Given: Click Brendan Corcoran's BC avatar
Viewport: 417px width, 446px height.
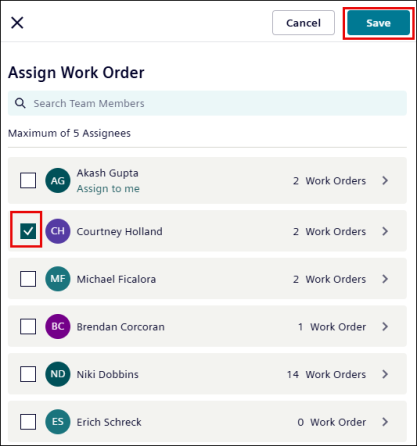Looking at the screenshot, I should tap(58, 326).
